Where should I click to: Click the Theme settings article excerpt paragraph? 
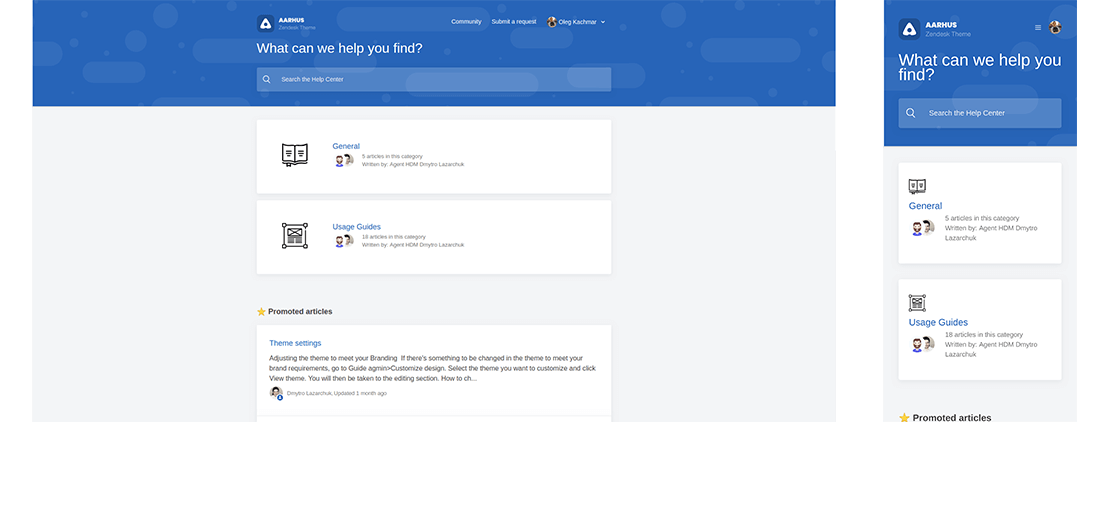[433, 368]
